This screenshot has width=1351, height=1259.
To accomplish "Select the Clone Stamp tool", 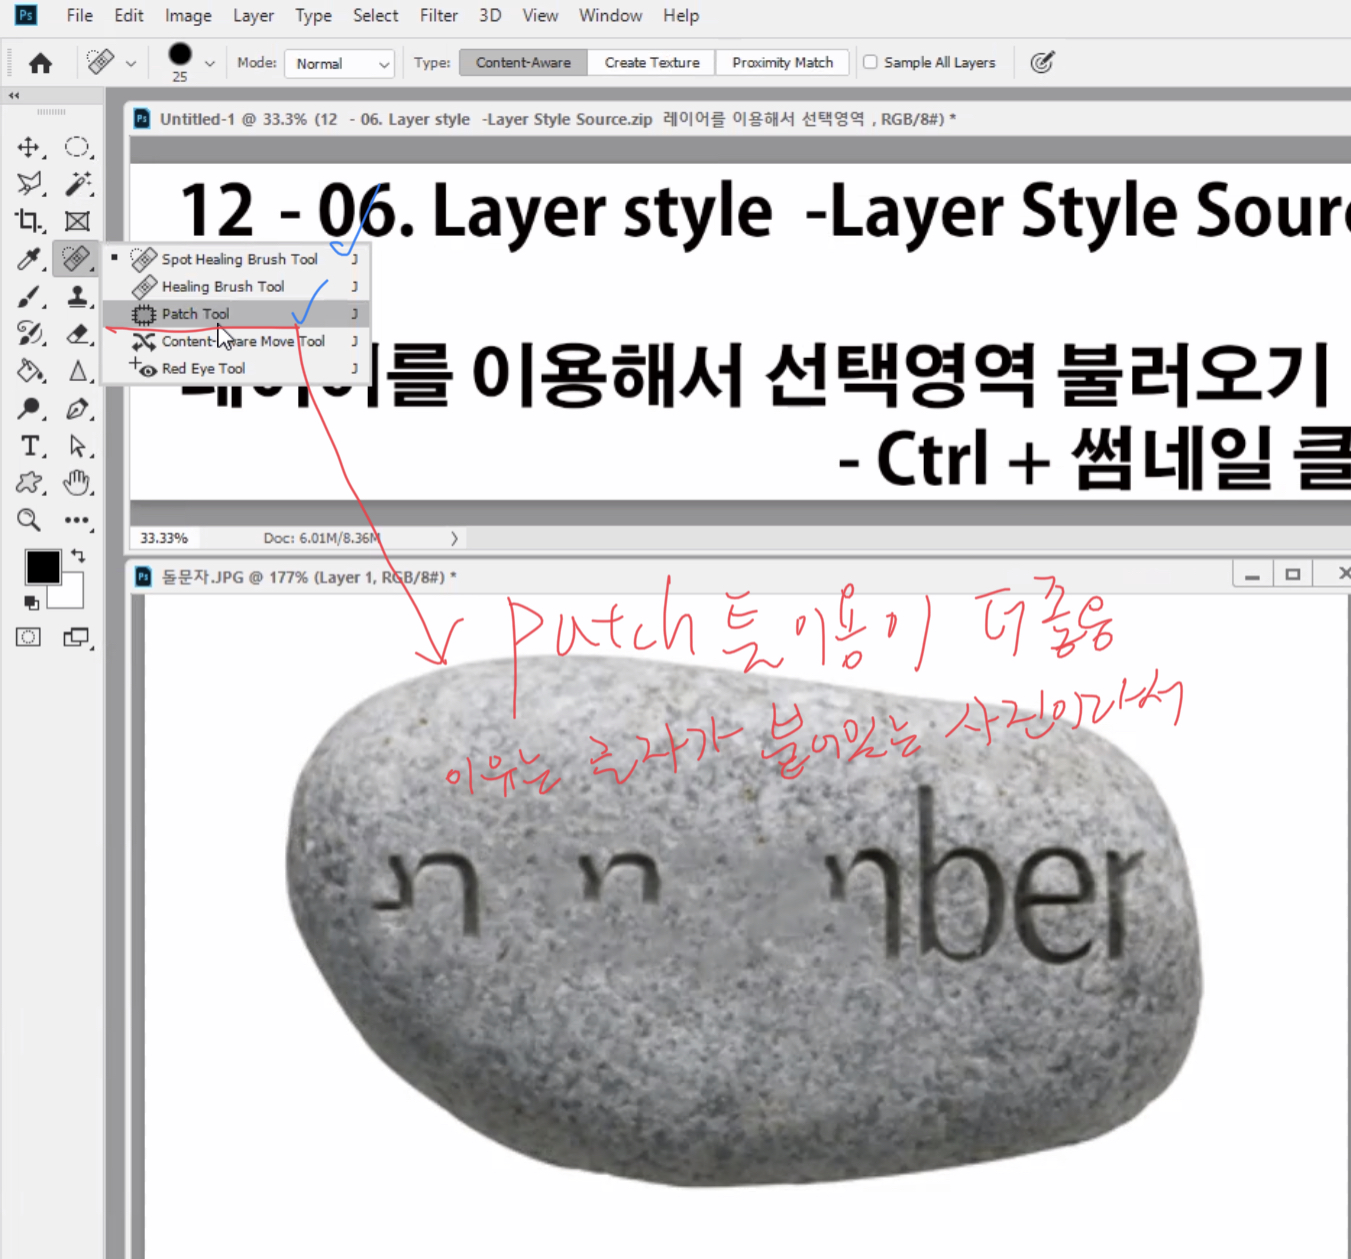I will tap(77, 297).
